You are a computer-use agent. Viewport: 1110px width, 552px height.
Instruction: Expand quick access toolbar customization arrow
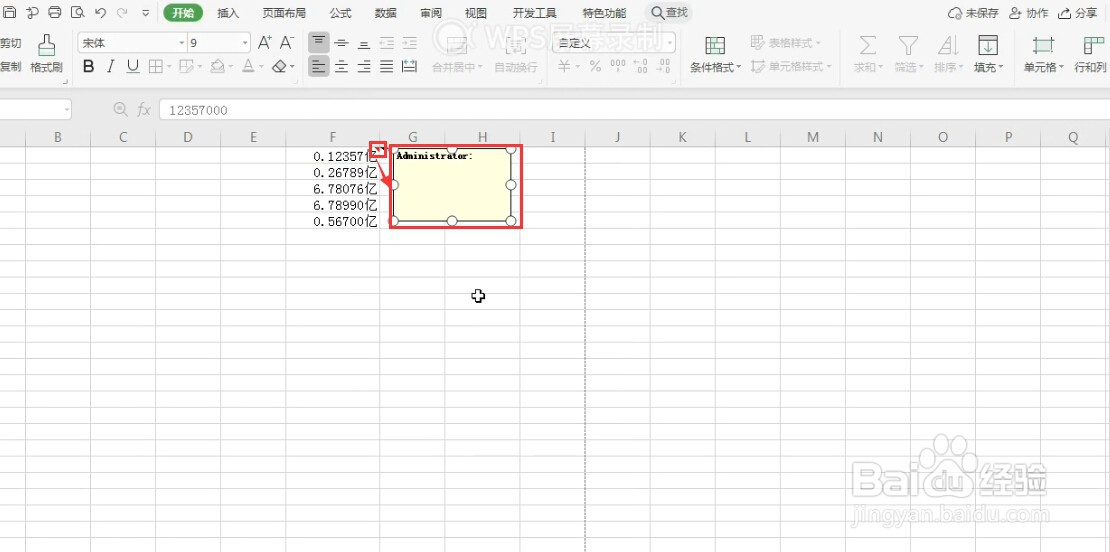click(145, 13)
